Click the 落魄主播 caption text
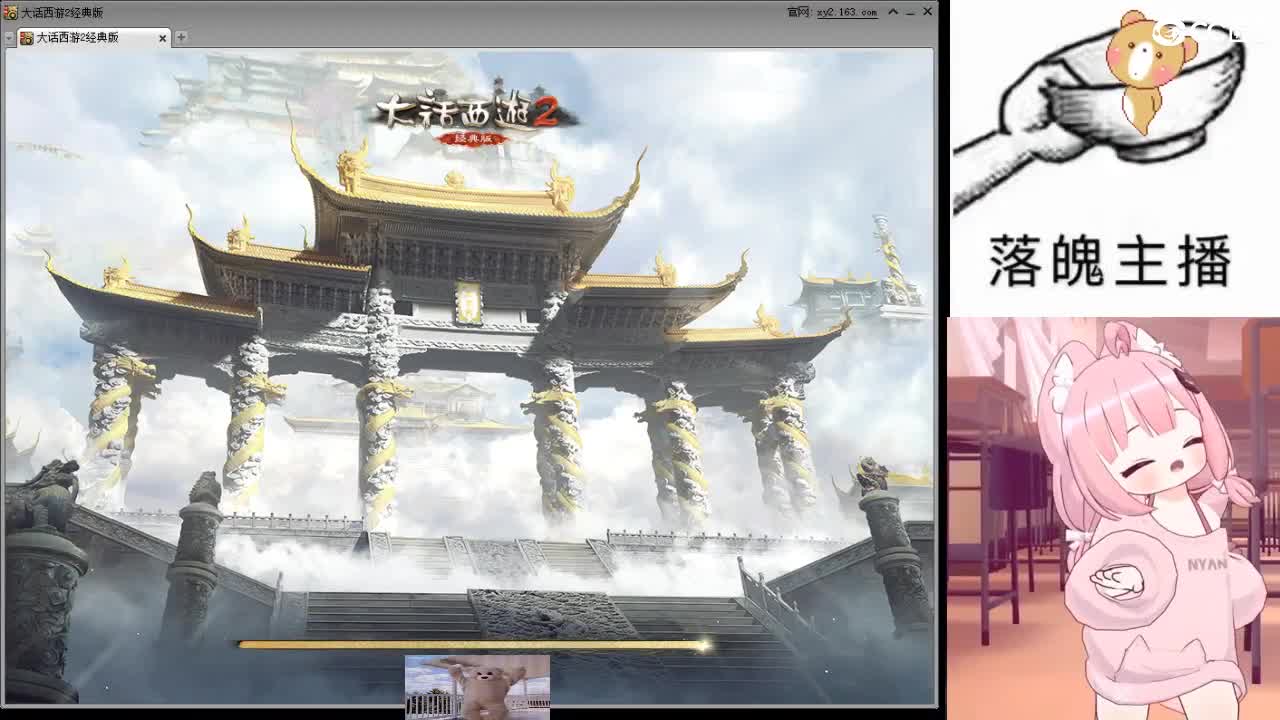Viewport: 1280px width, 720px height. [x=1110, y=262]
